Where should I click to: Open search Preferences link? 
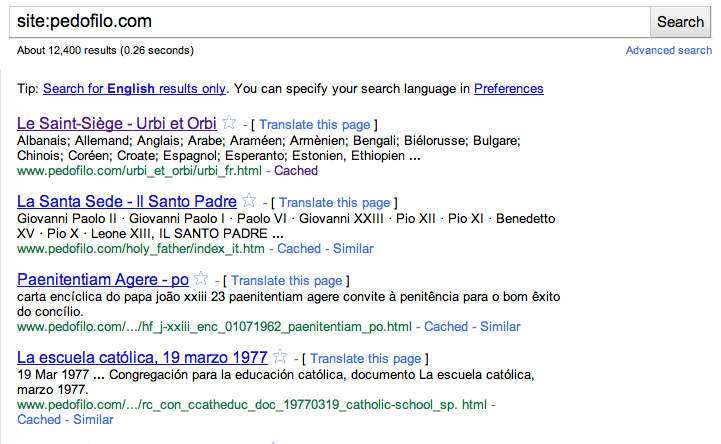tap(508, 89)
